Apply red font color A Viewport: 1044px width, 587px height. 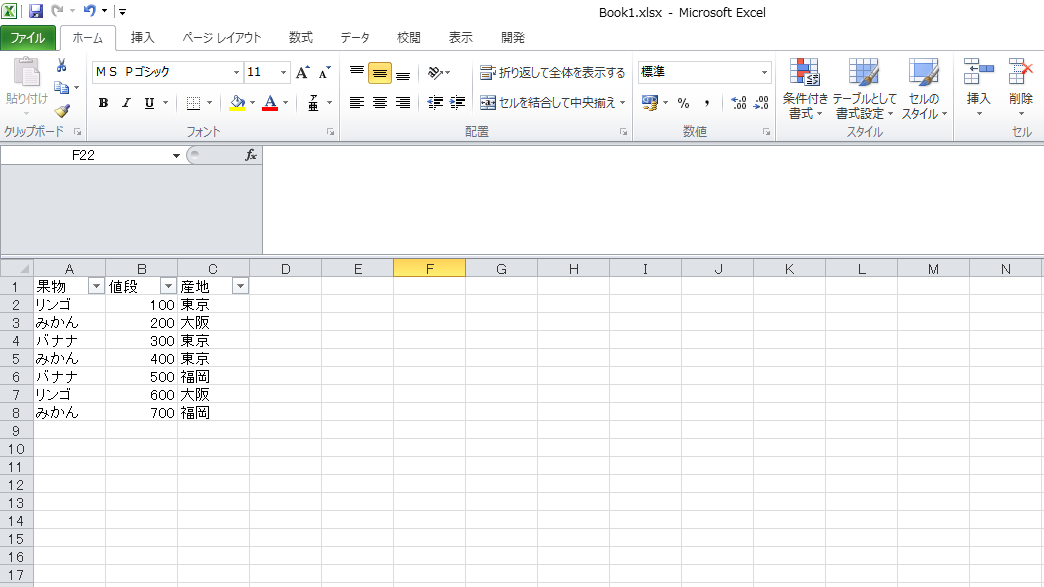[x=270, y=102]
